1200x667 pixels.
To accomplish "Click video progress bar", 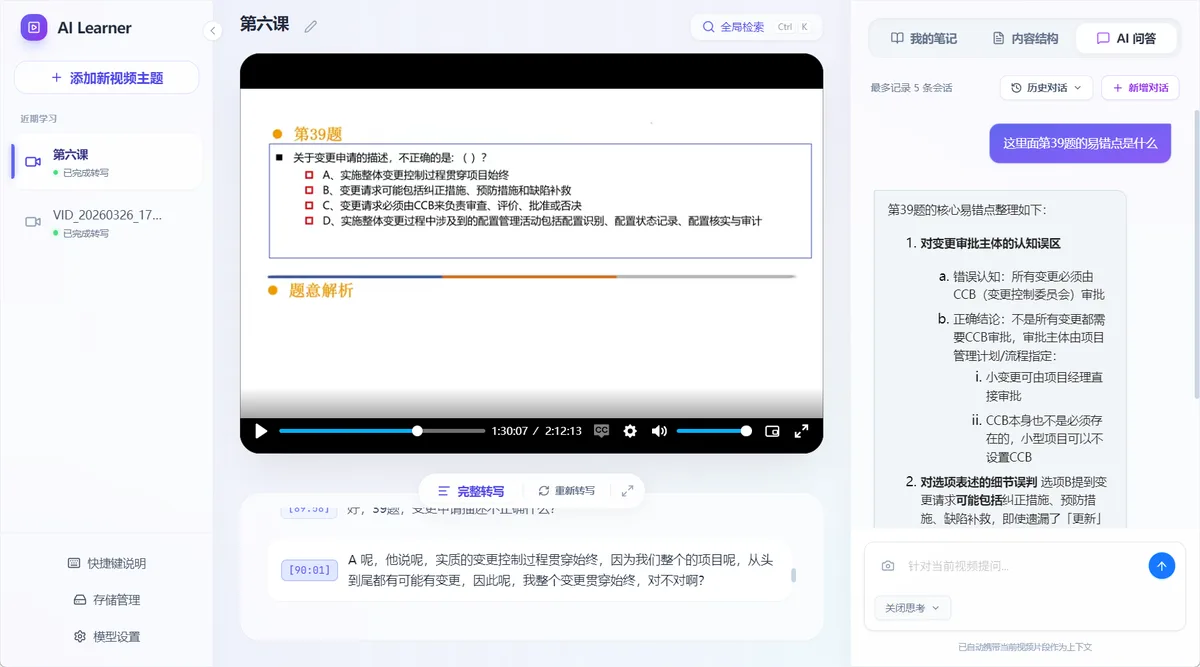I will (x=382, y=431).
